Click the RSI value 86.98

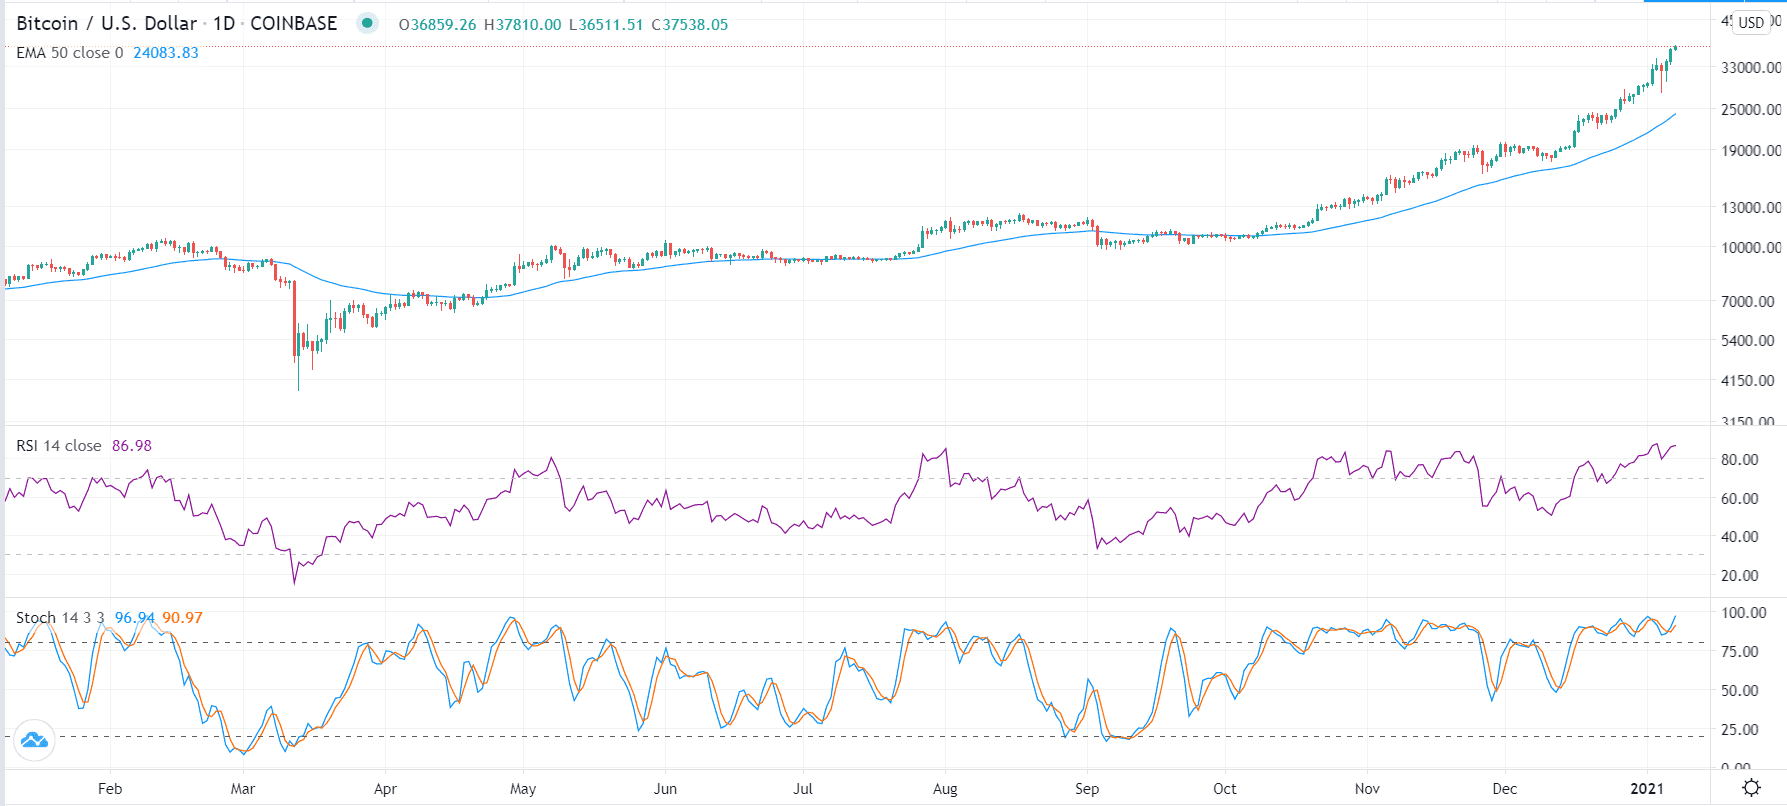(x=132, y=446)
